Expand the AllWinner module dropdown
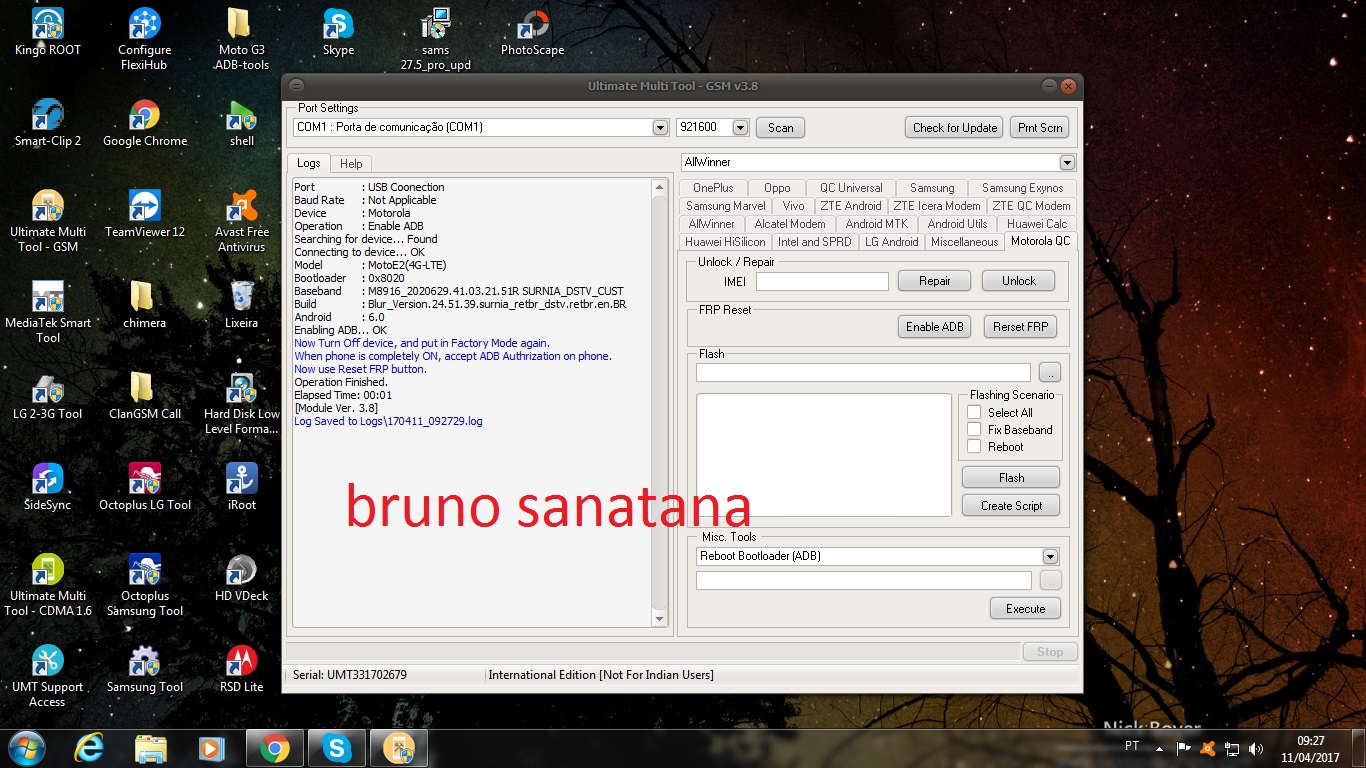Screen dimensions: 1366x768 click(1067, 162)
